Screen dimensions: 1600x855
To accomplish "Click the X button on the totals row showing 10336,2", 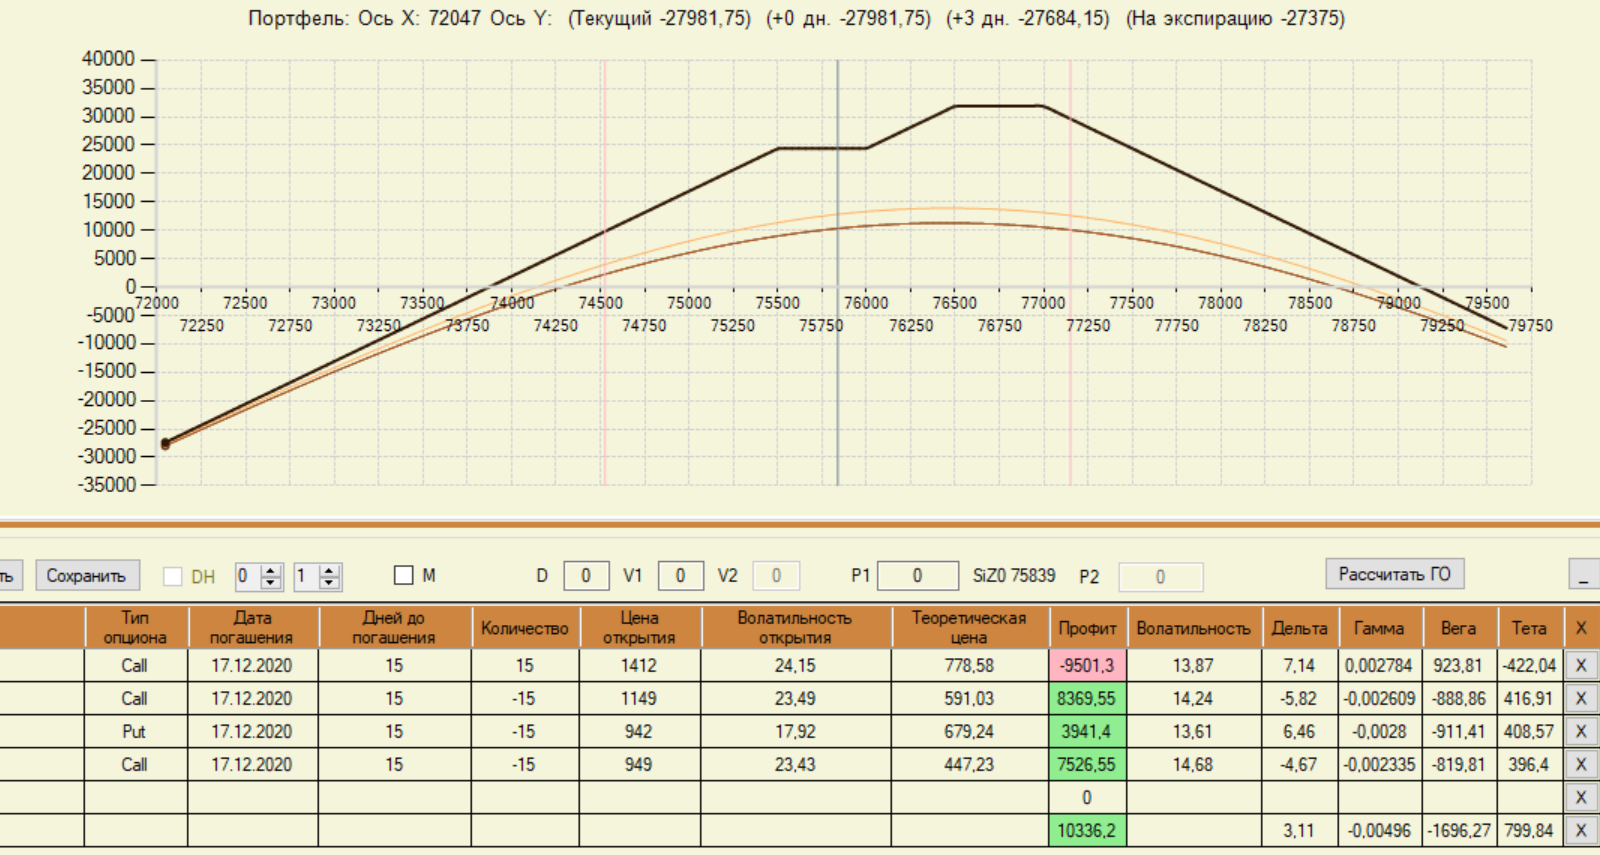I will click(1581, 830).
